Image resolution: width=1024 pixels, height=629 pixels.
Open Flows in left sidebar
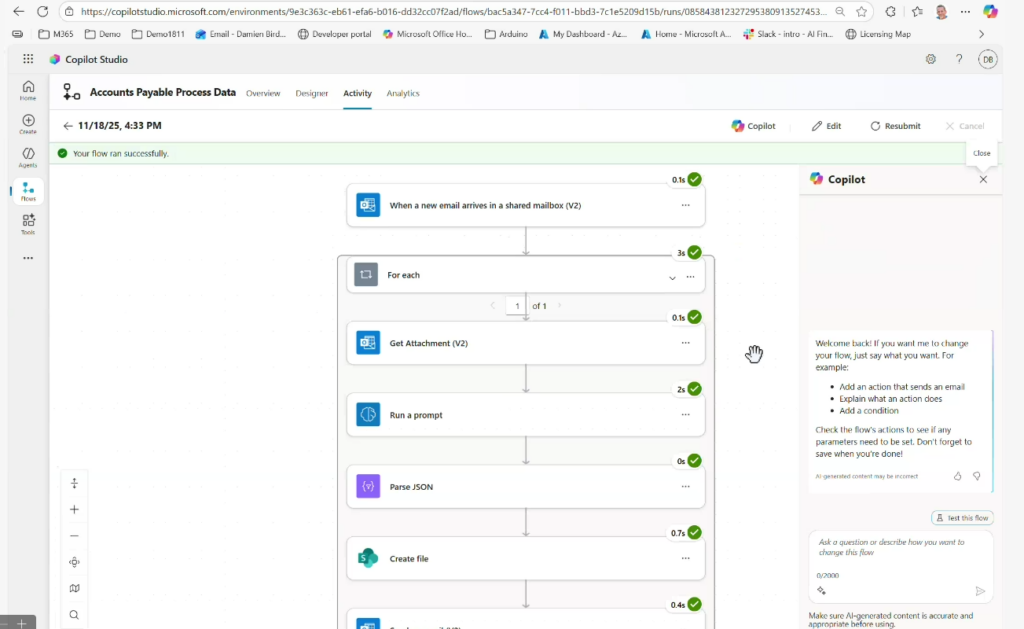click(x=28, y=191)
